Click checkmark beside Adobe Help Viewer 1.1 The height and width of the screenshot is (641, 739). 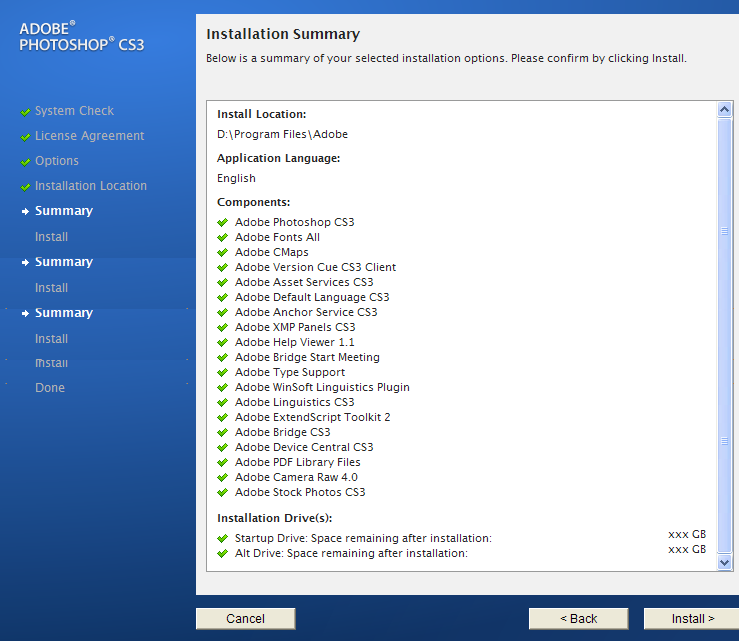(222, 342)
